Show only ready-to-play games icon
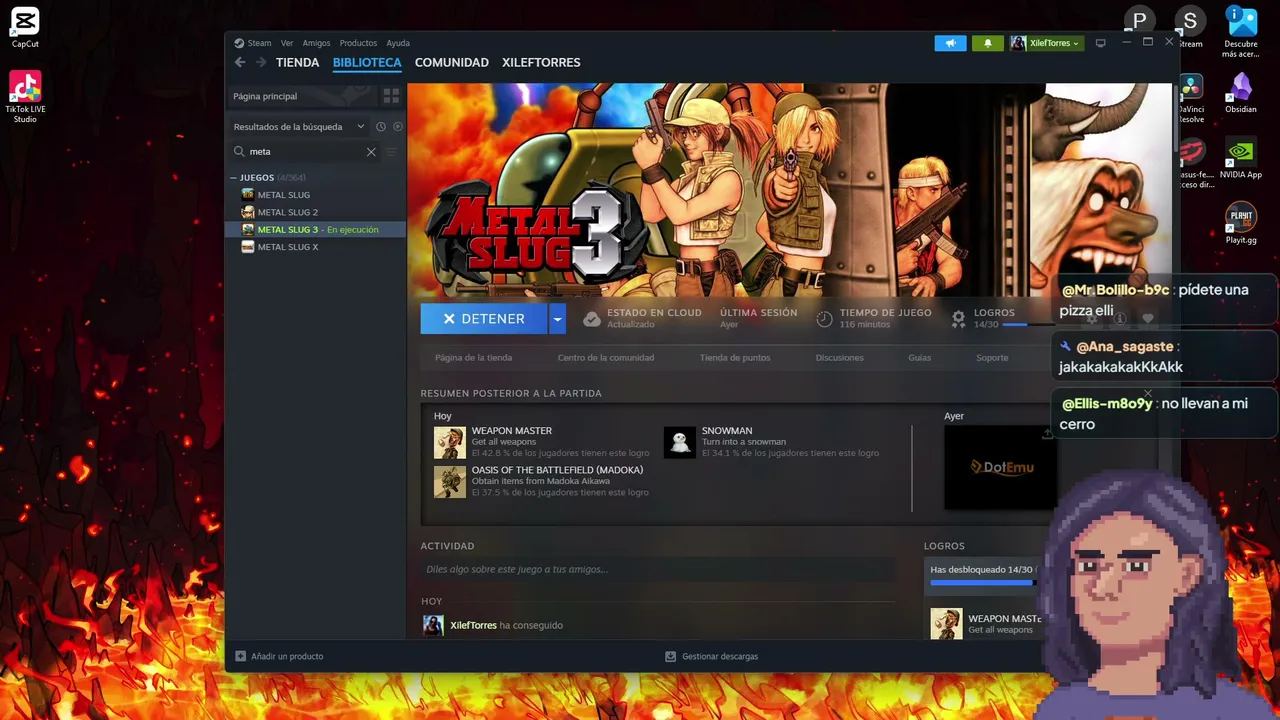1280x720 pixels. (x=398, y=127)
